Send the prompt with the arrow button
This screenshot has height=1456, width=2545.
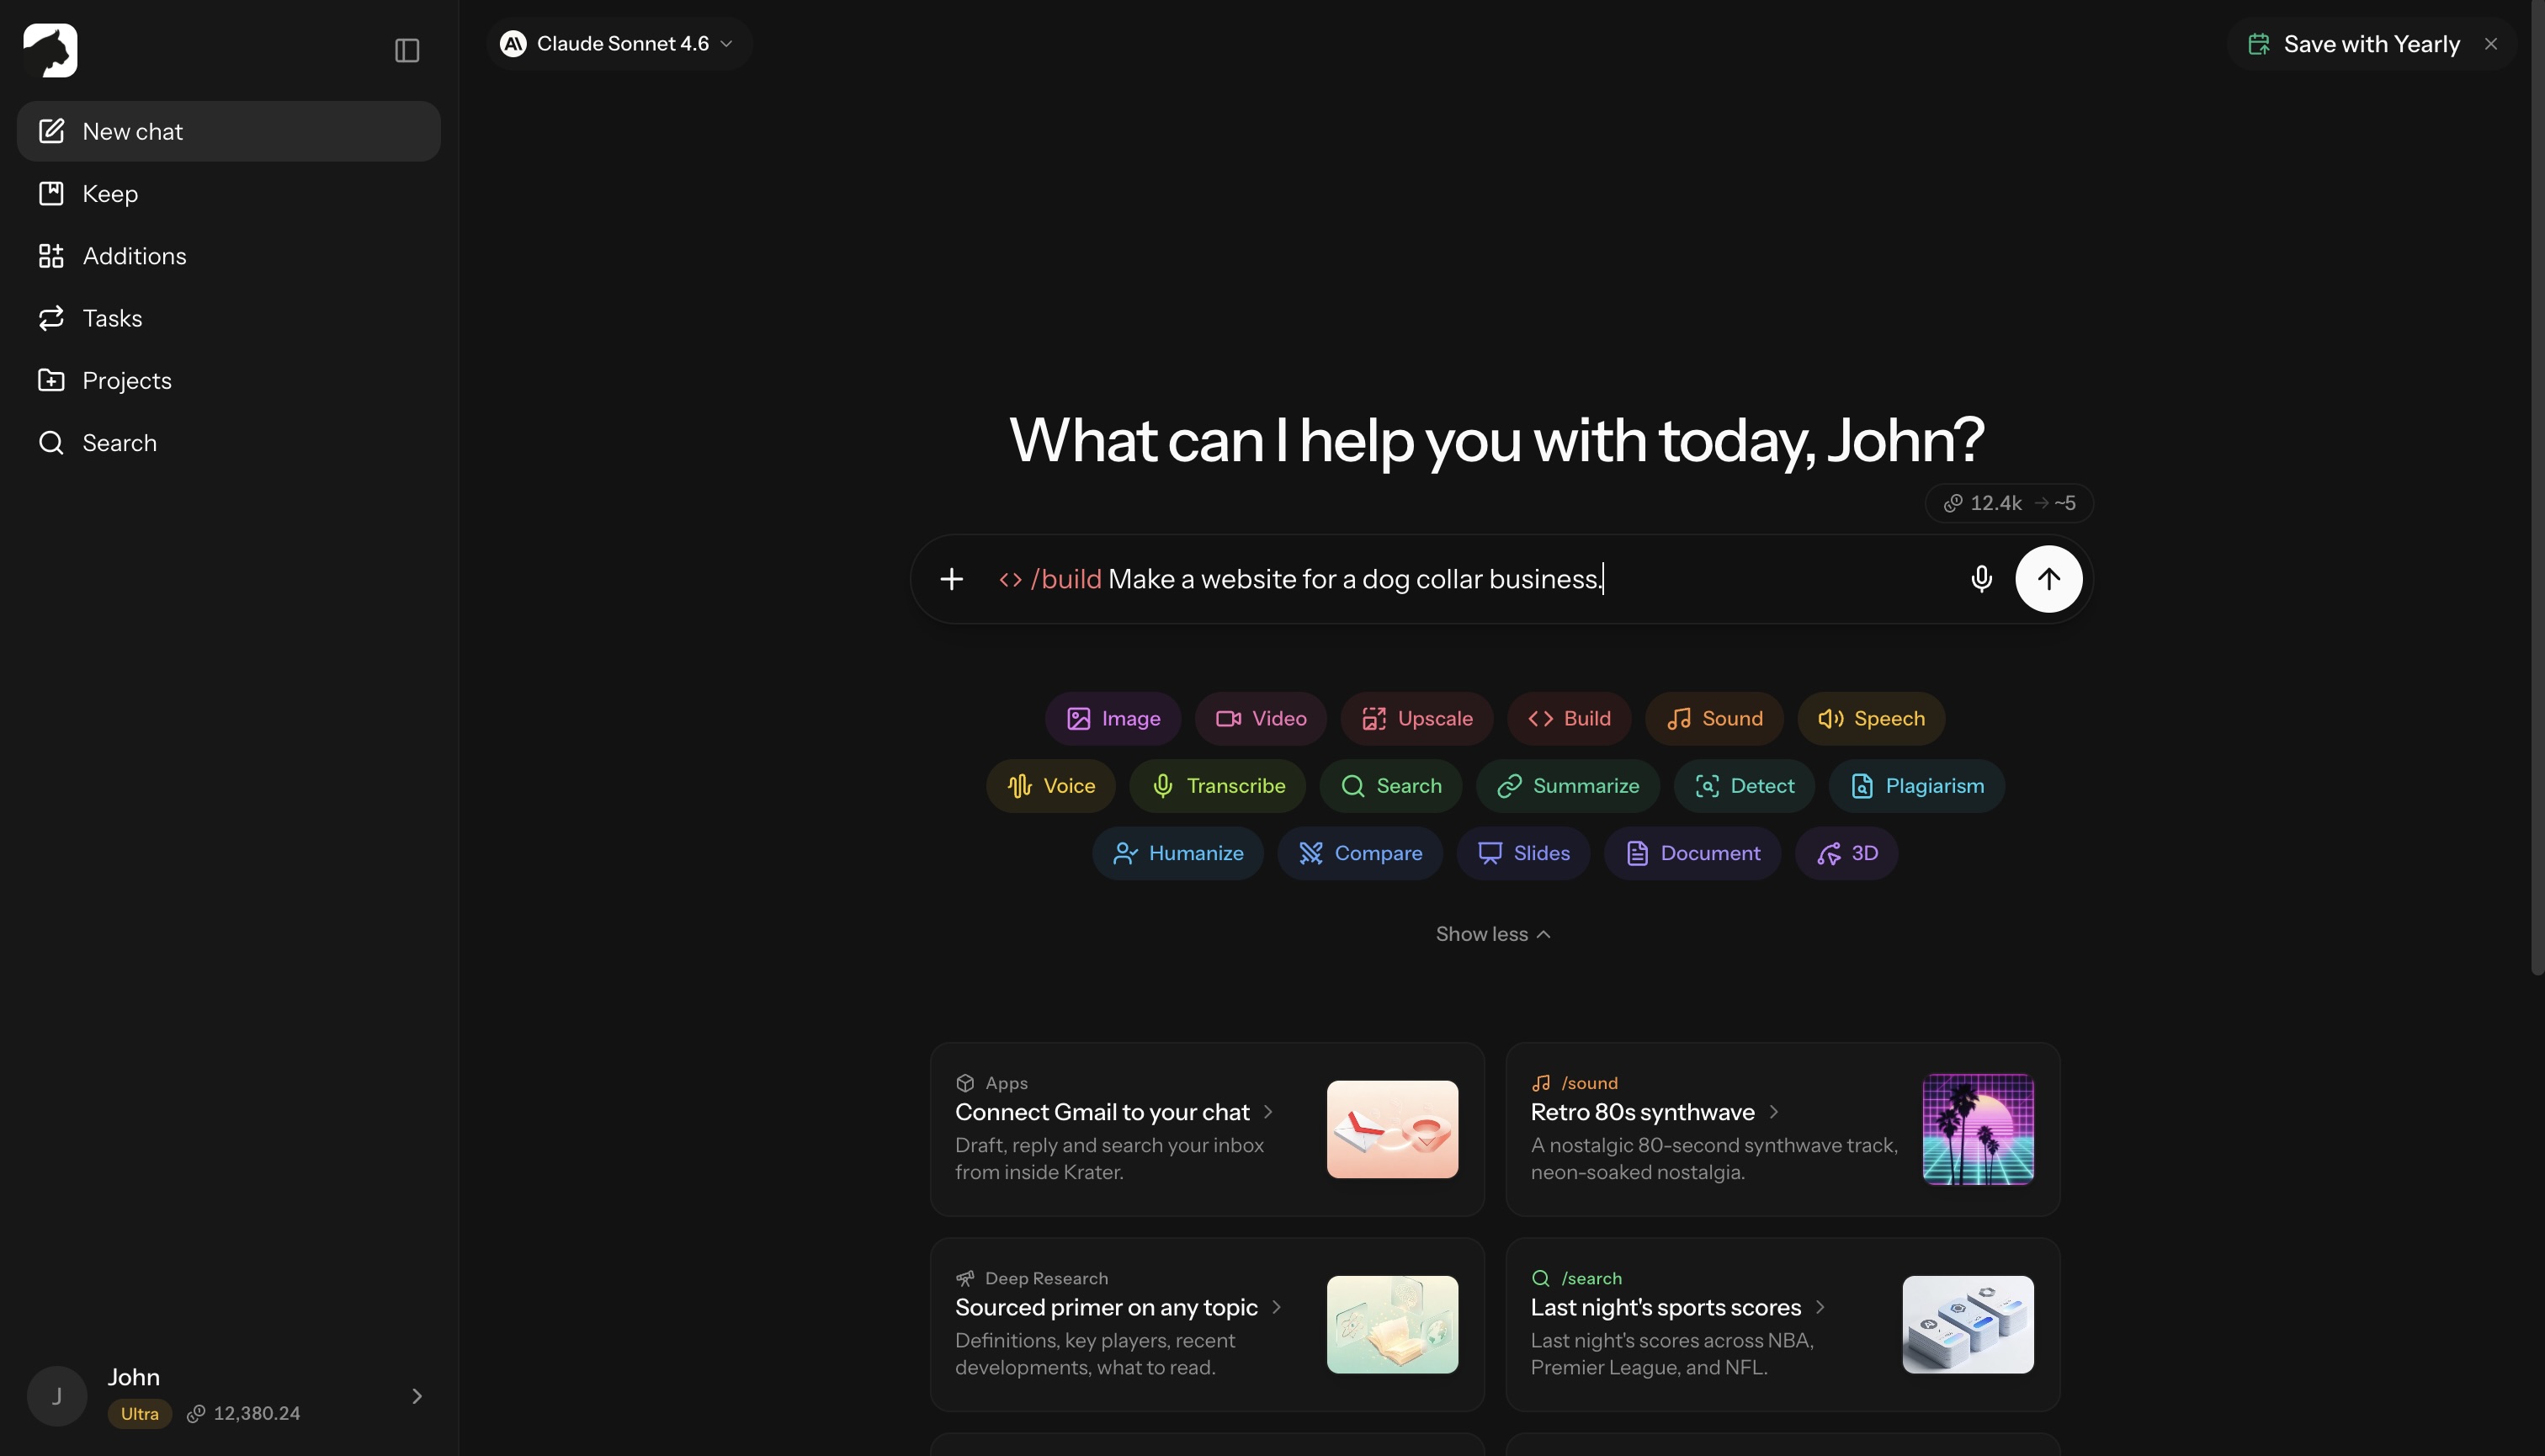click(2048, 579)
